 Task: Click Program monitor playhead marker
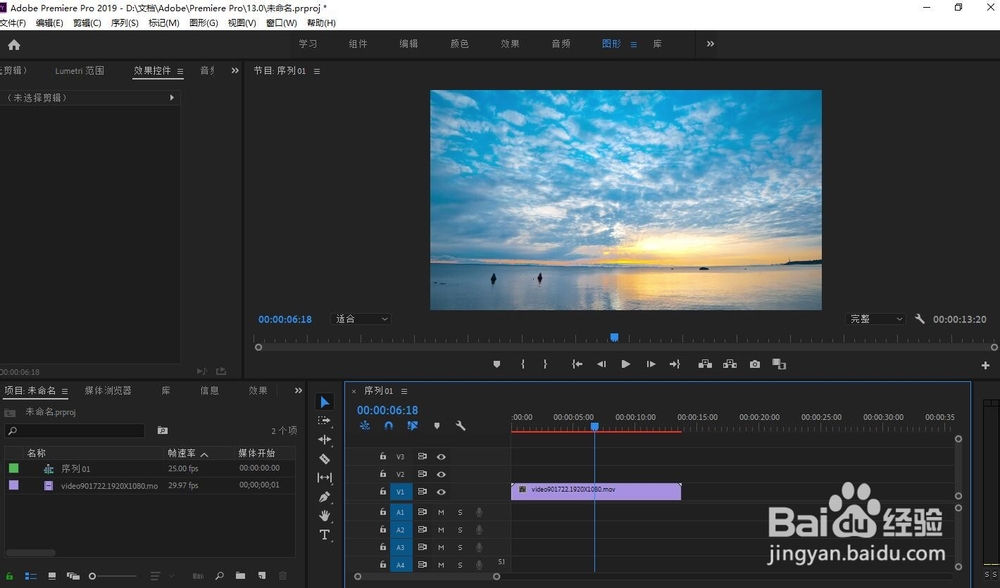tap(614, 337)
